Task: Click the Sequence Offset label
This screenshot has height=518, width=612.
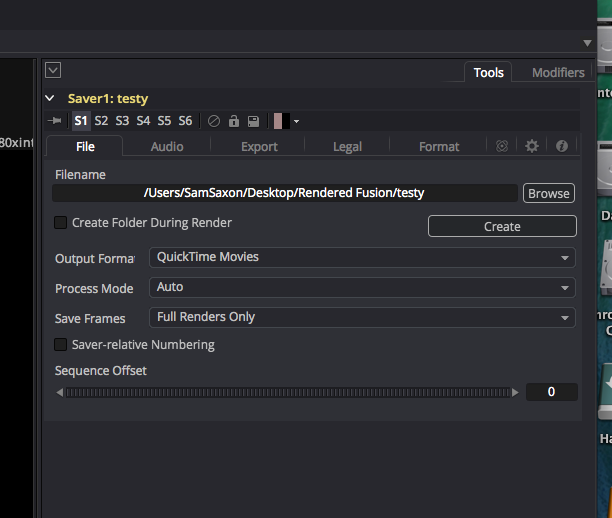Action: pyautogui.click(x=101, y=370)
